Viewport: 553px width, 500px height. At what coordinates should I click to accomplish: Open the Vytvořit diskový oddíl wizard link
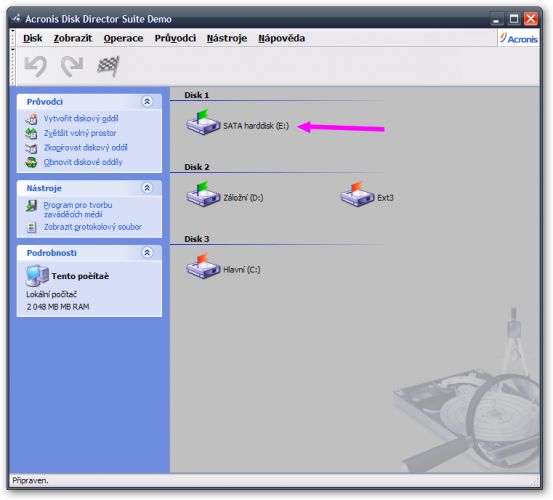[x=81, y=119]
